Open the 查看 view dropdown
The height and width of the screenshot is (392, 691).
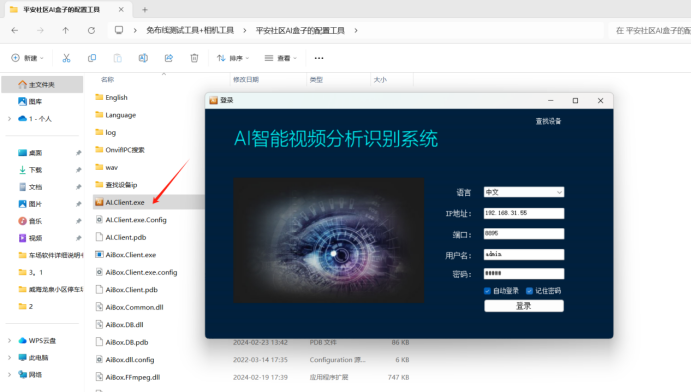pyautogui.click(x=281, y=58)
